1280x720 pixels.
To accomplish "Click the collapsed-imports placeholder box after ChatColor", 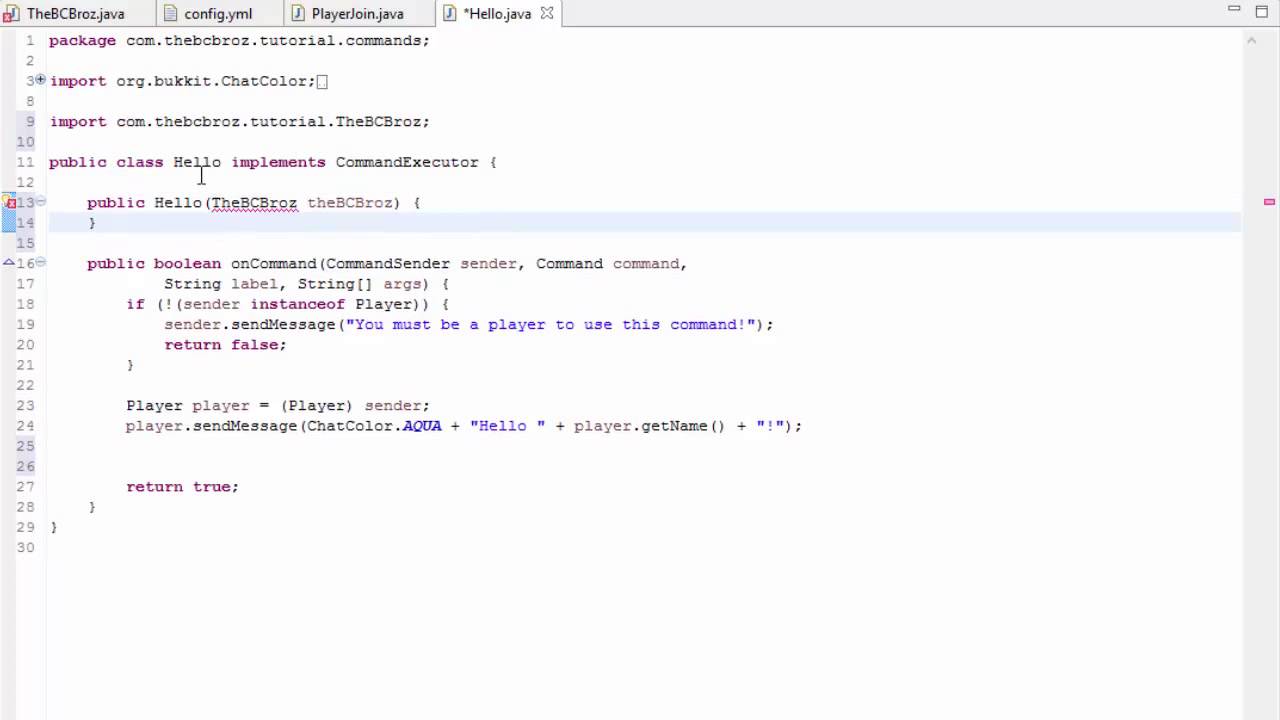I will tap(322, 81).
